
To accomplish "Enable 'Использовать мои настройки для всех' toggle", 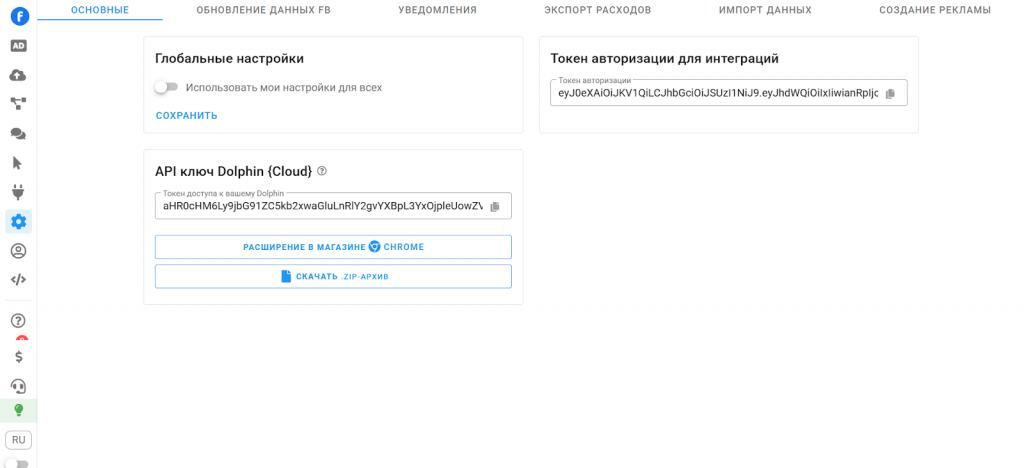I will (x=166, y=87).
